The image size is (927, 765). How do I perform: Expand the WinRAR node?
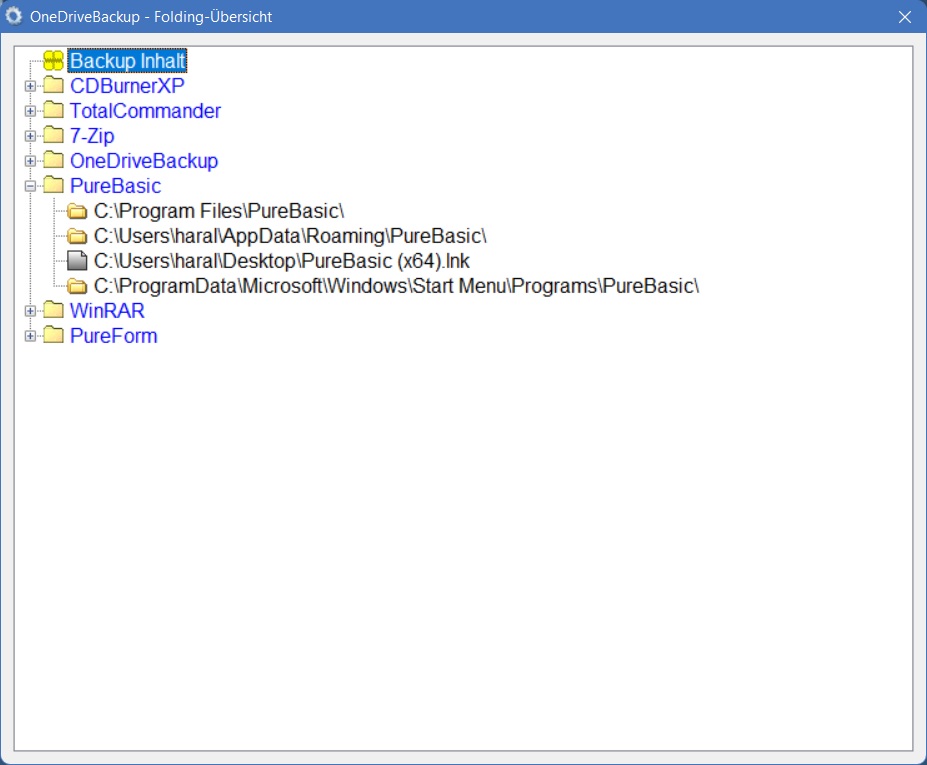[30, 311]
